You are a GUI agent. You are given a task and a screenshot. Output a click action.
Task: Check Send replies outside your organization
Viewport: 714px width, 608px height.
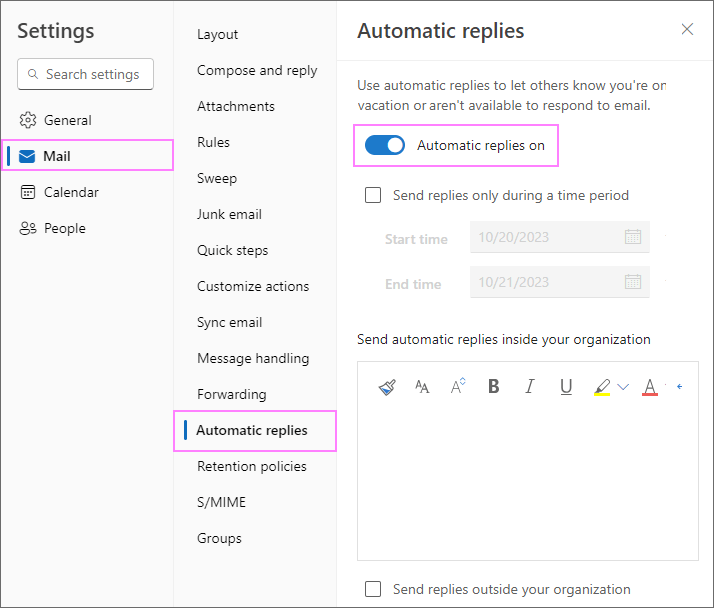click(373, 590)
